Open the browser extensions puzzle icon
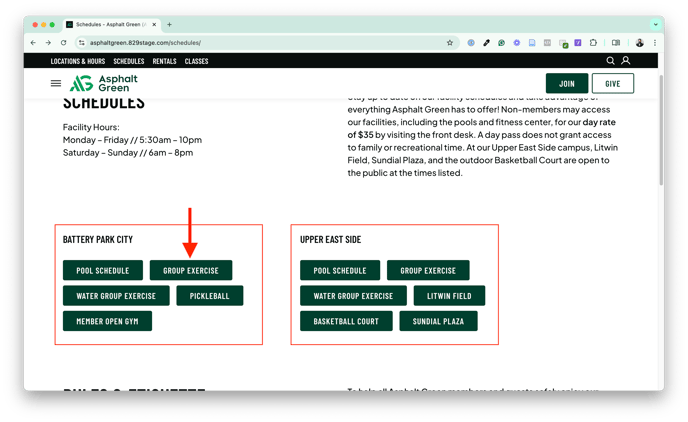The image size is (688, 422). [x=594, y=43]
